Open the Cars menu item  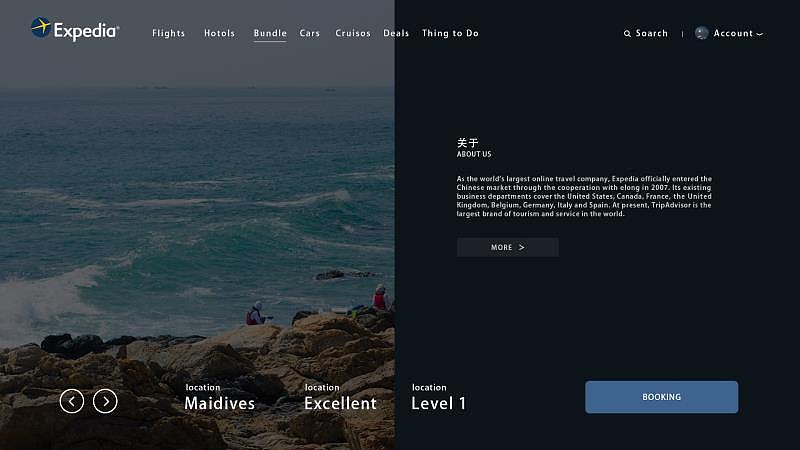(x=309, y=33)
